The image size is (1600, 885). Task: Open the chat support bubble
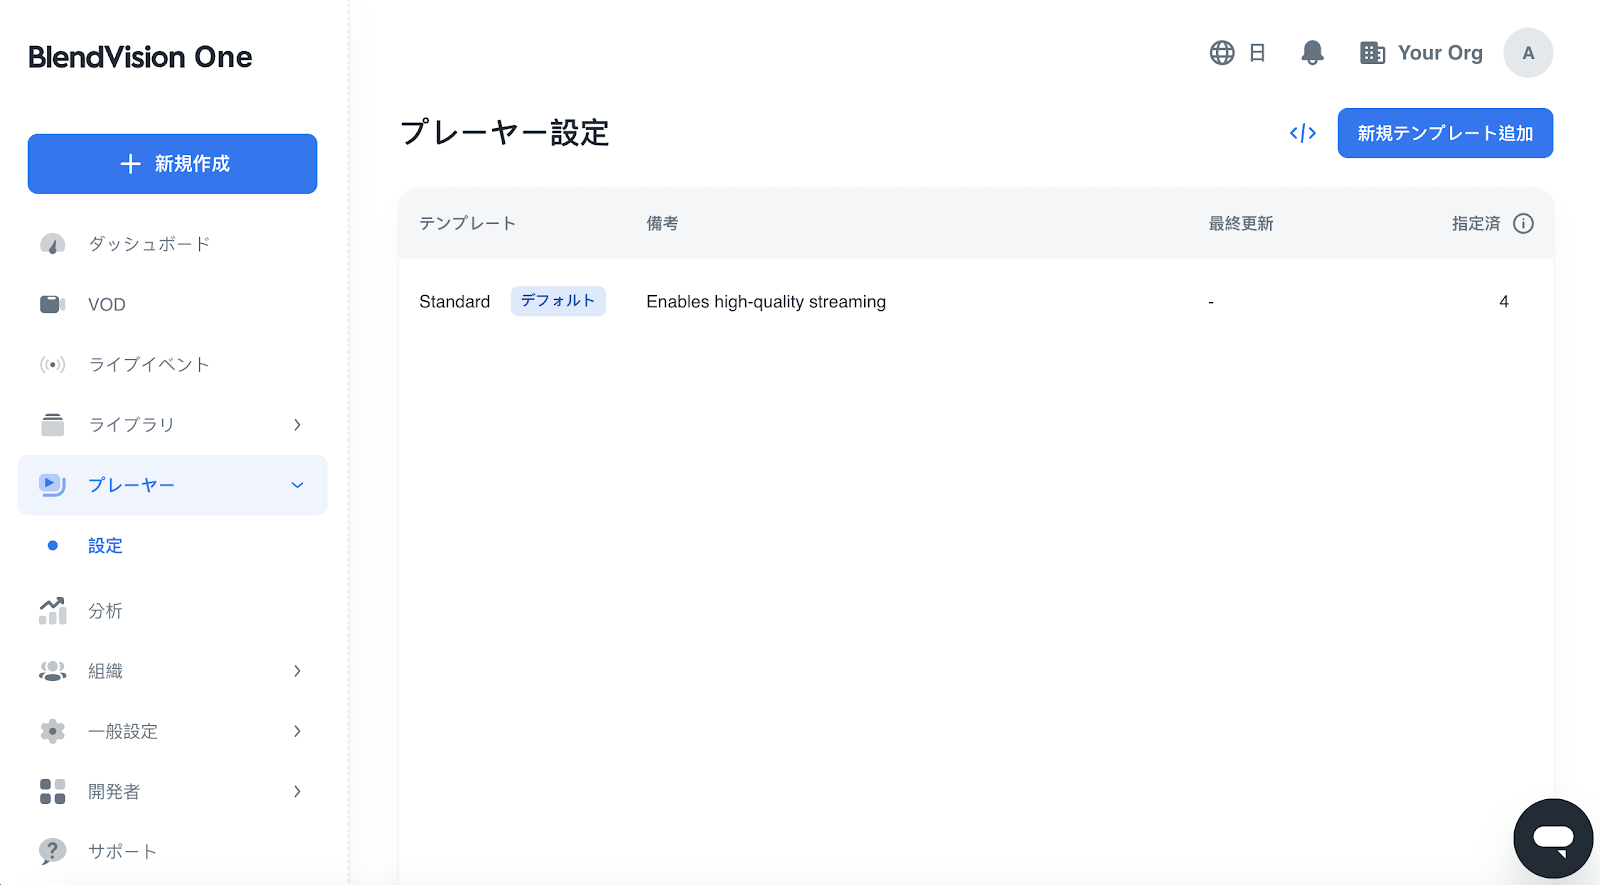click(x=1552, y=838)
